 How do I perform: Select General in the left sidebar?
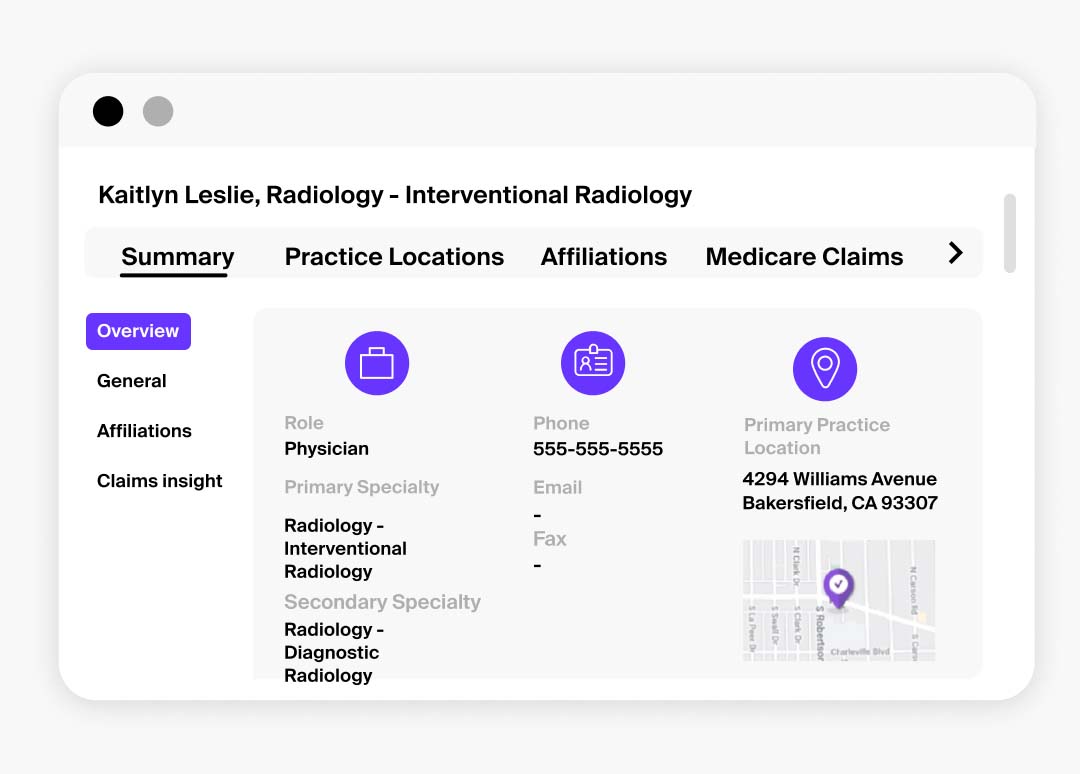[131, 381]
